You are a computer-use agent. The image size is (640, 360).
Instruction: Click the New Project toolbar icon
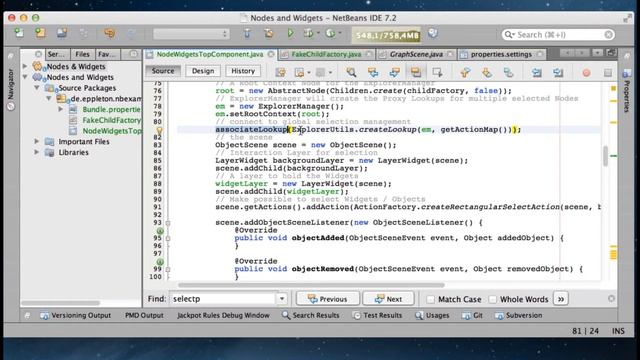point(40,33)
